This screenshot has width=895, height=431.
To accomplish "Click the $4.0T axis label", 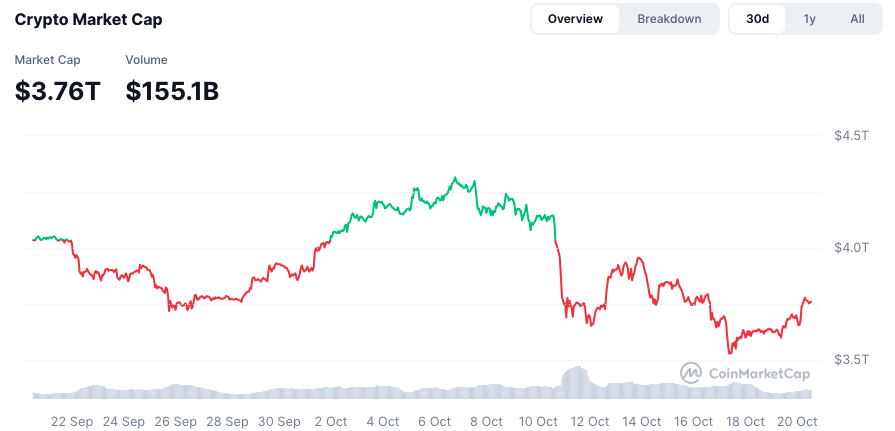I will 851,247.
